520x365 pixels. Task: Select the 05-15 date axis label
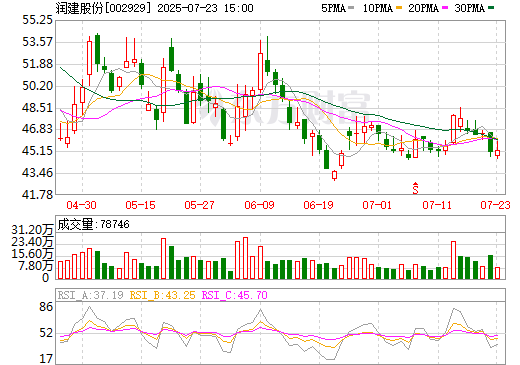point(140,205)
